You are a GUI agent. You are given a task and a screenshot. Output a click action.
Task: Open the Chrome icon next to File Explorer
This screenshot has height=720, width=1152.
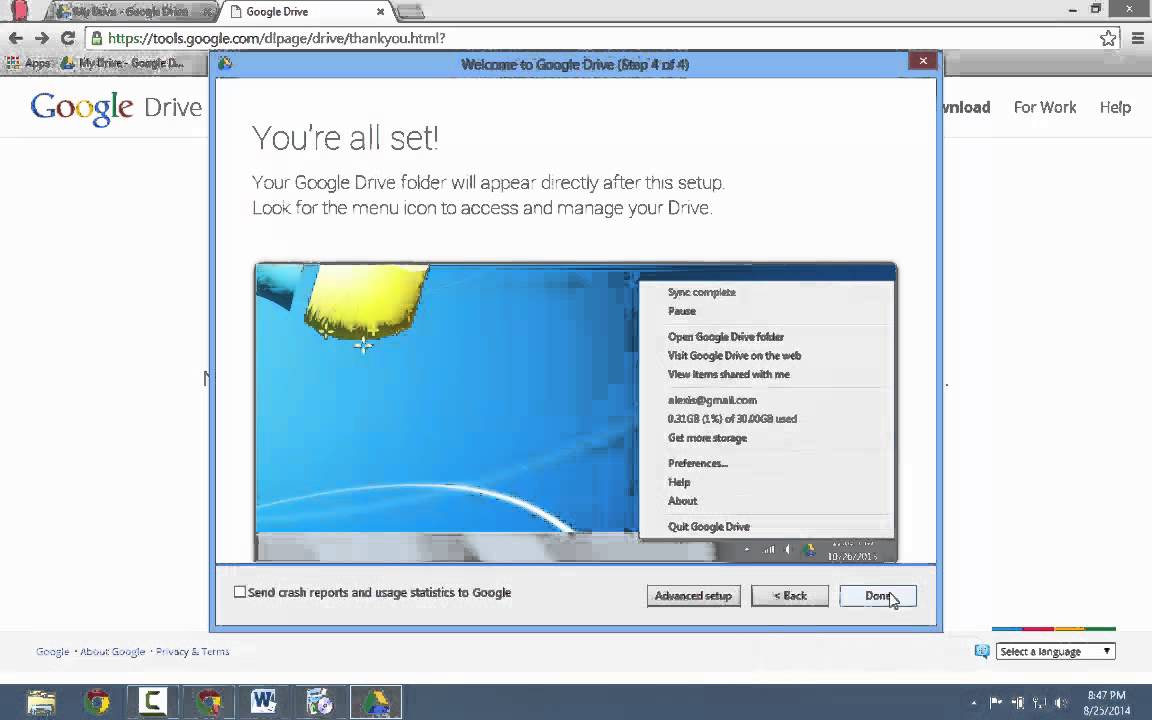coord(96,702)
